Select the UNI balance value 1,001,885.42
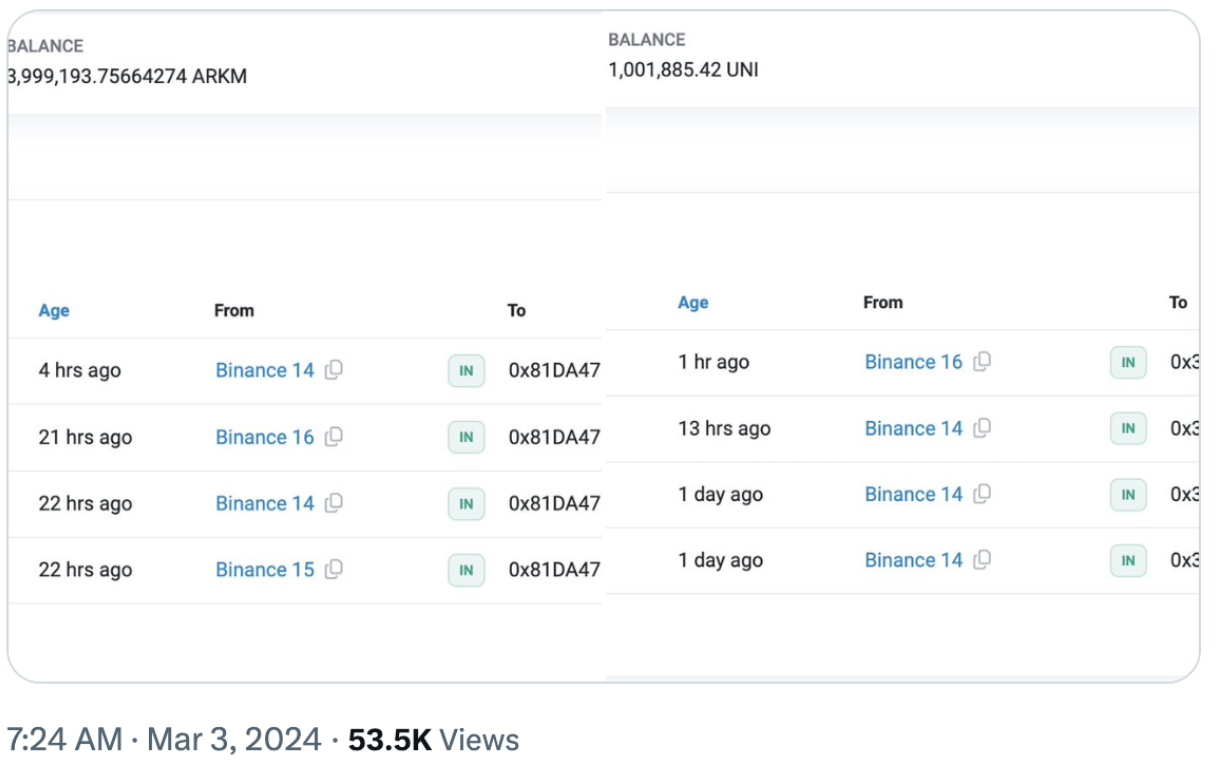This screenshot has height=764, width=1226. 665,70
